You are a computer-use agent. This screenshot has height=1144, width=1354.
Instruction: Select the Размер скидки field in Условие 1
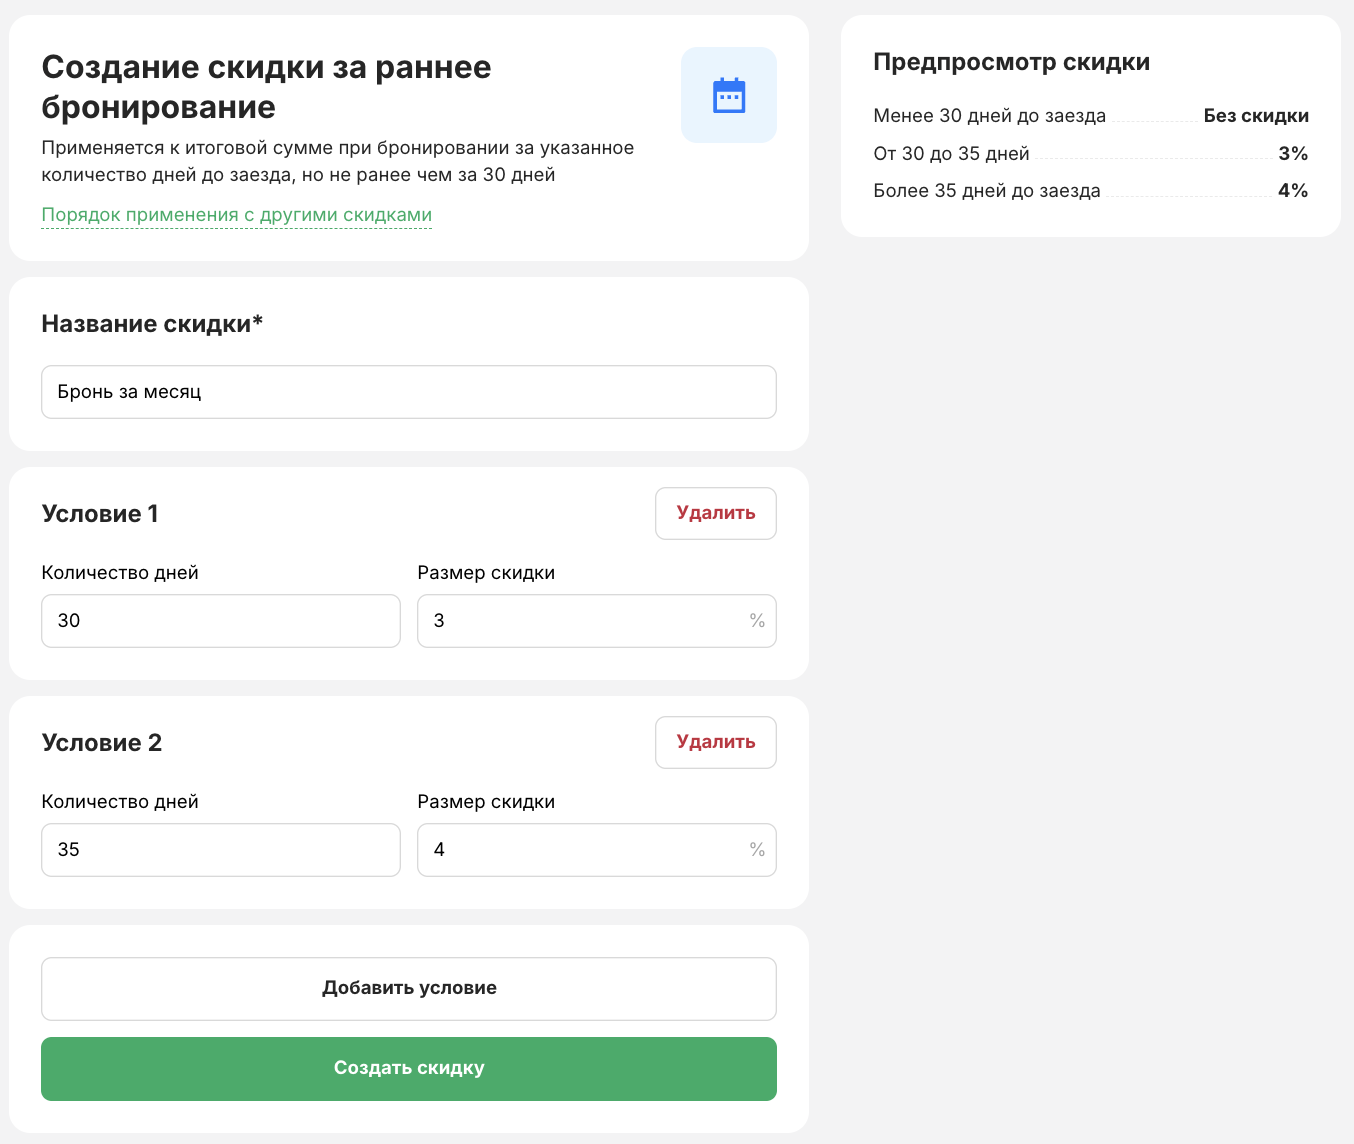(597, 621)
